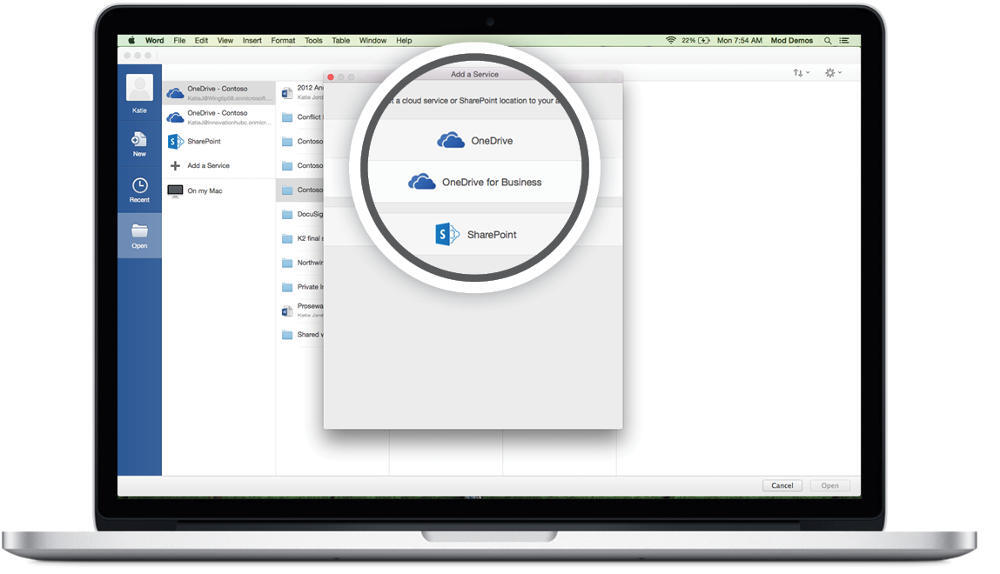
Task: Select Open in the blue sidebar
Action: pos(139,236)
